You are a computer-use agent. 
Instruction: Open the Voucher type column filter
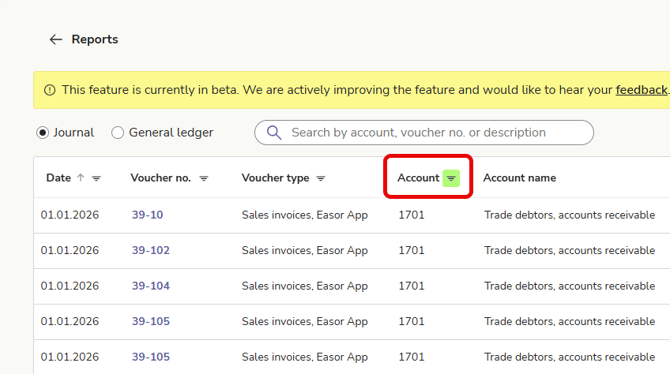(x=320, y=178)
